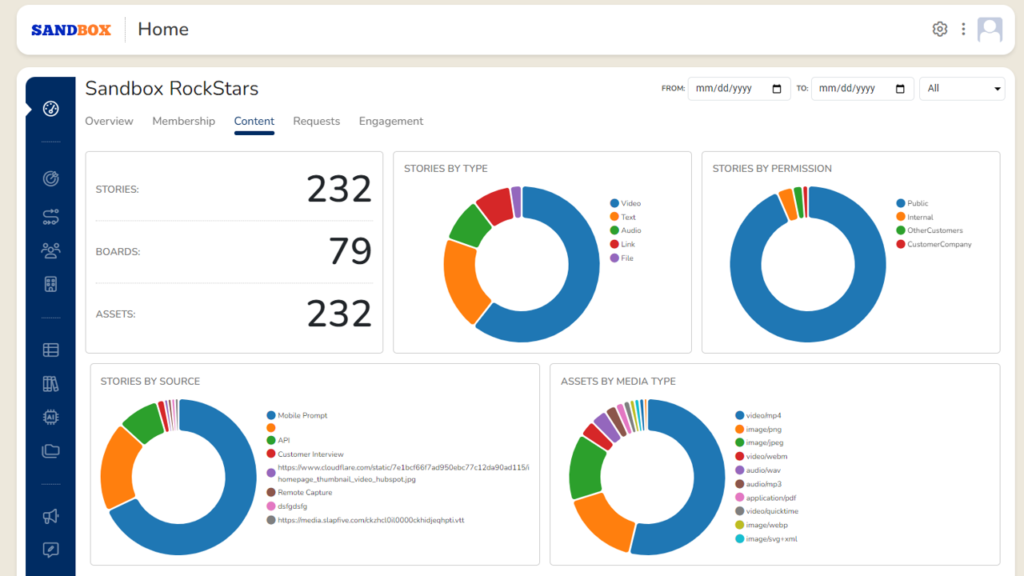
Task: Open the settings gear in the top bar
Action: click(939, 29)
